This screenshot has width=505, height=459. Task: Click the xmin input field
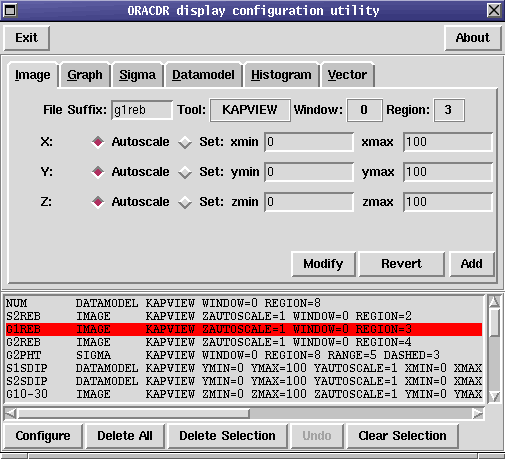coord(309,142)
